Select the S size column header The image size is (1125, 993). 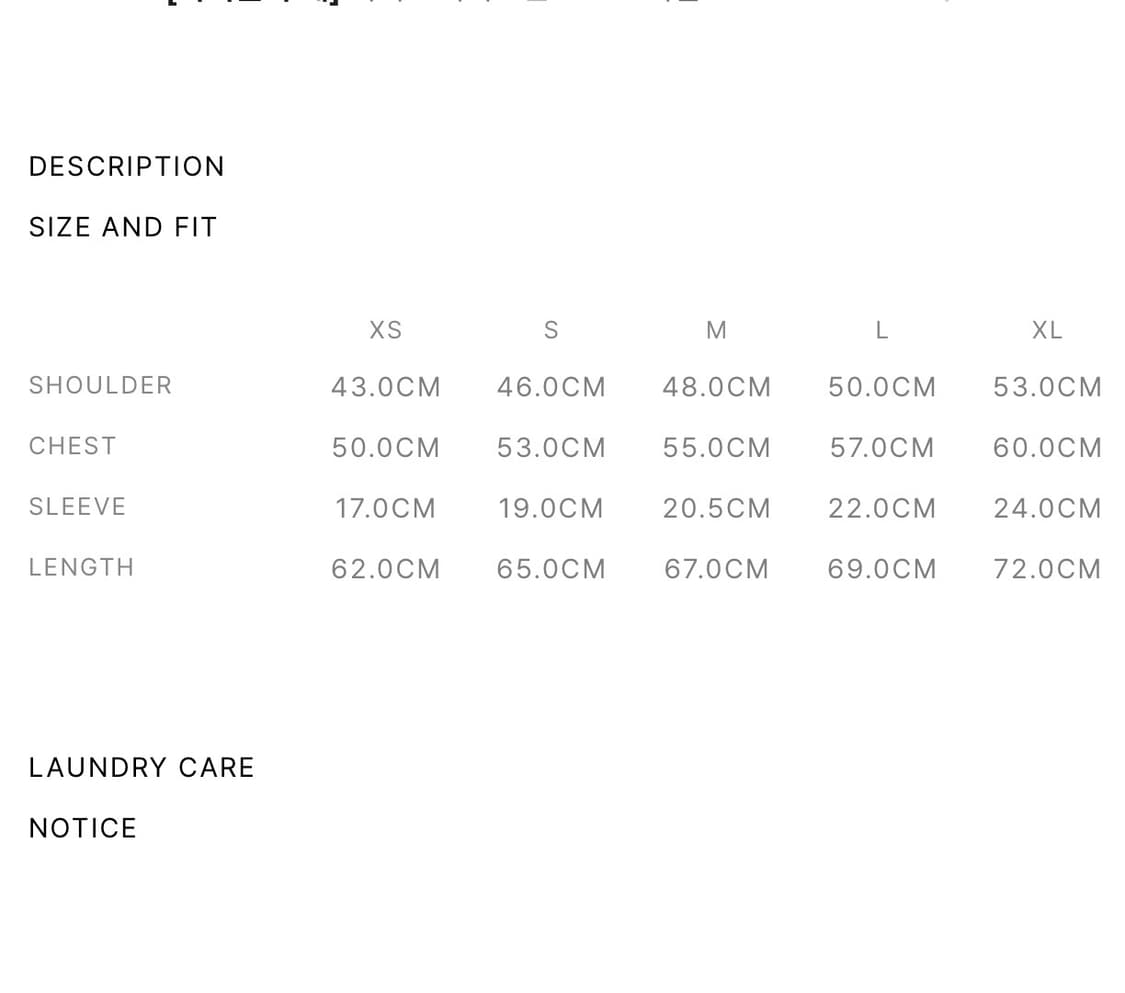(551, 330)
